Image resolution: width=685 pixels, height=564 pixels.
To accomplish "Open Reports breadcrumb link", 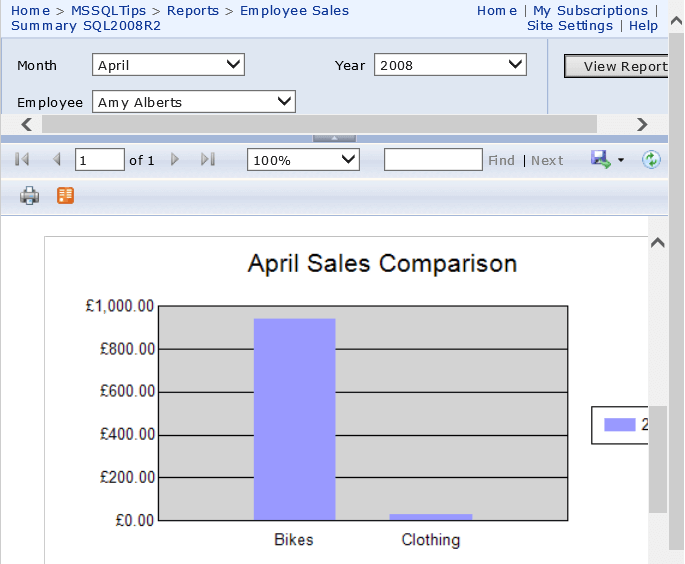I will (x=193, y=10).
